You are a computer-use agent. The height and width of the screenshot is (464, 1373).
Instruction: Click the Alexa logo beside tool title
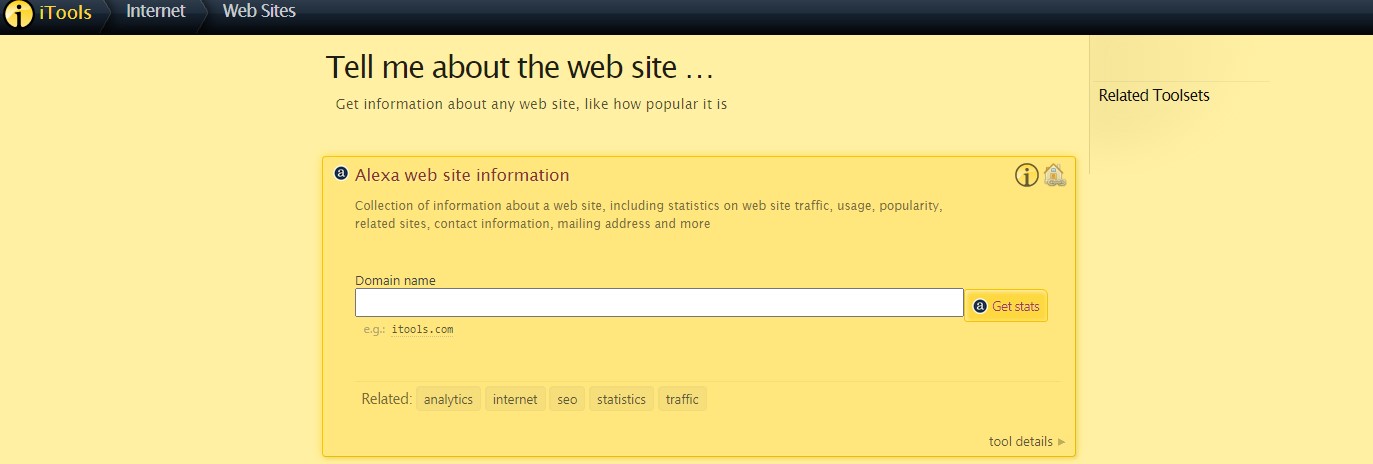[341, 173]
